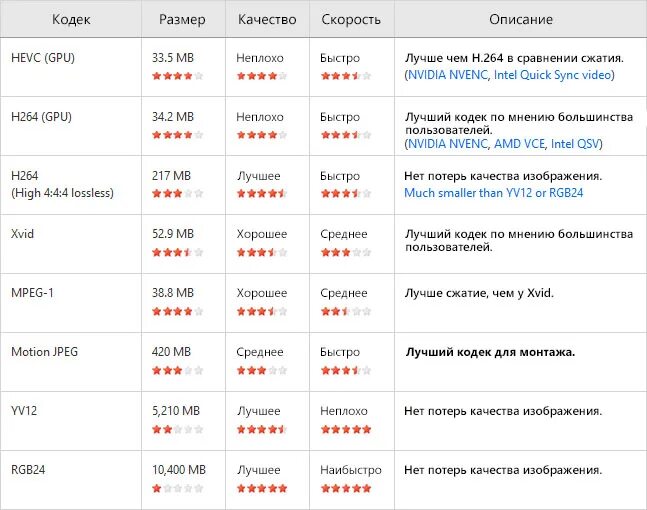Click the Размер column header
The width and height of the screenshot is (647, 510).
[x=182, y=20]
